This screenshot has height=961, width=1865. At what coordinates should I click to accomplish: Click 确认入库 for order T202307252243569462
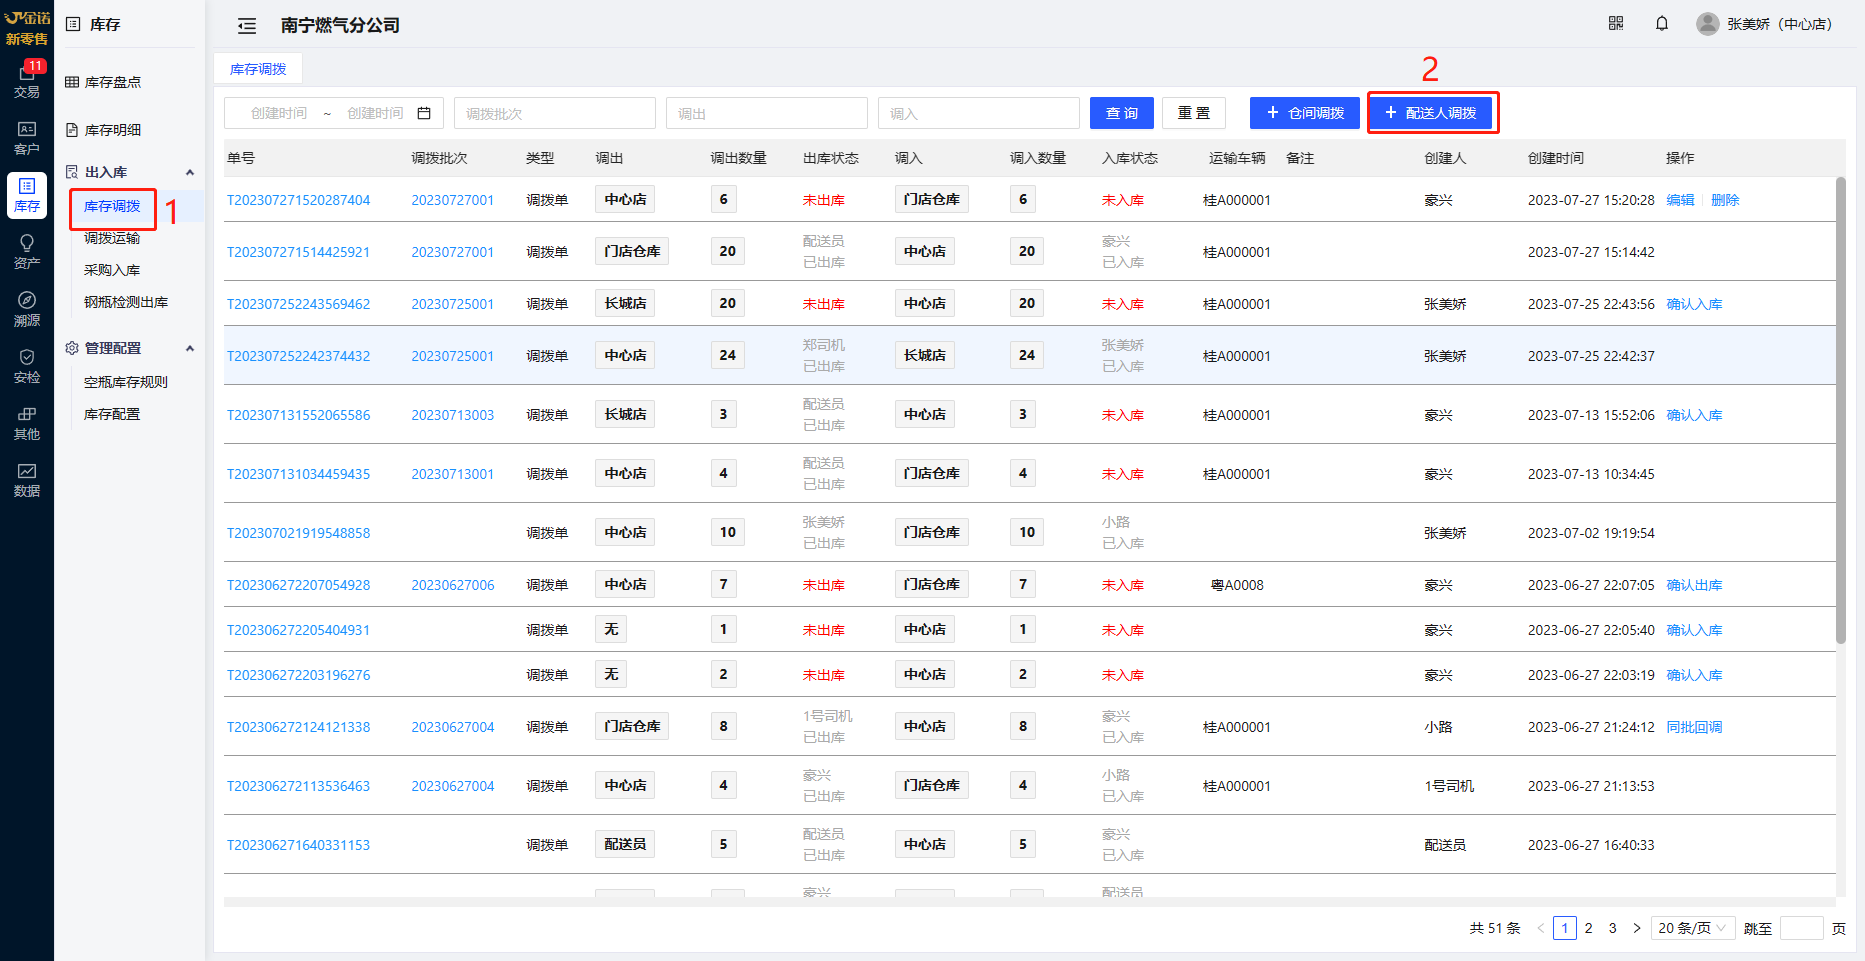(x=1694, y=304)
